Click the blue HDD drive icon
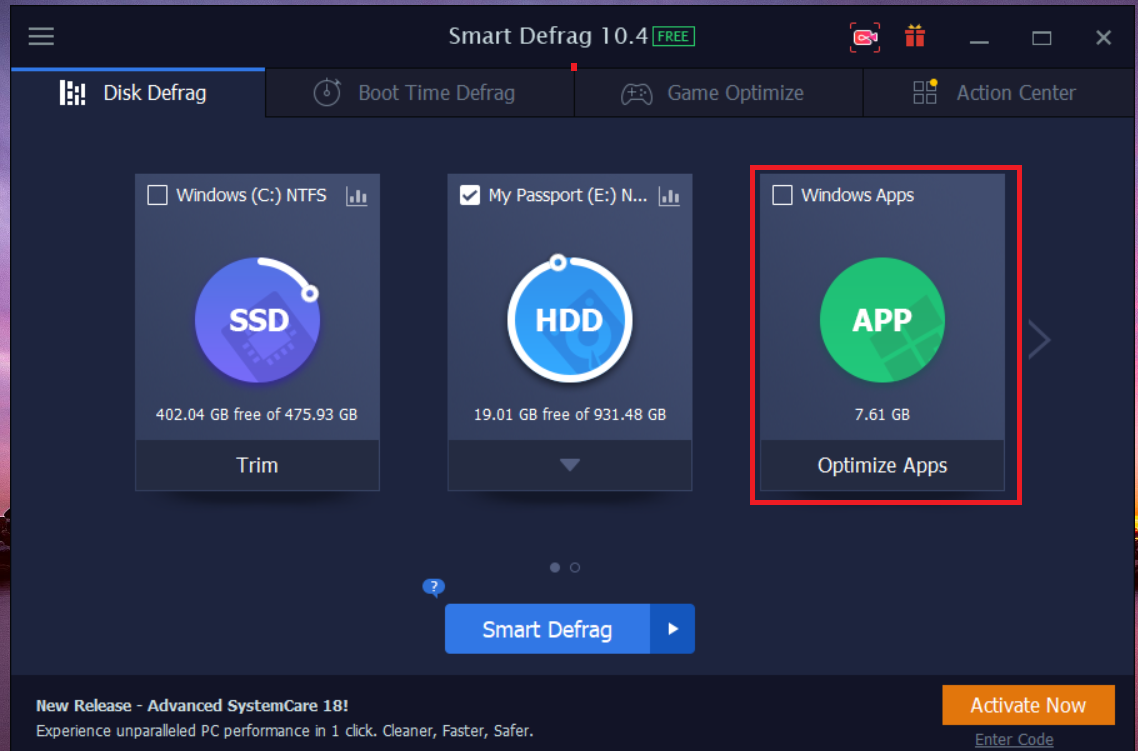Image resolution: width=1138 pixels, height=751 pixels. (570, 319)
